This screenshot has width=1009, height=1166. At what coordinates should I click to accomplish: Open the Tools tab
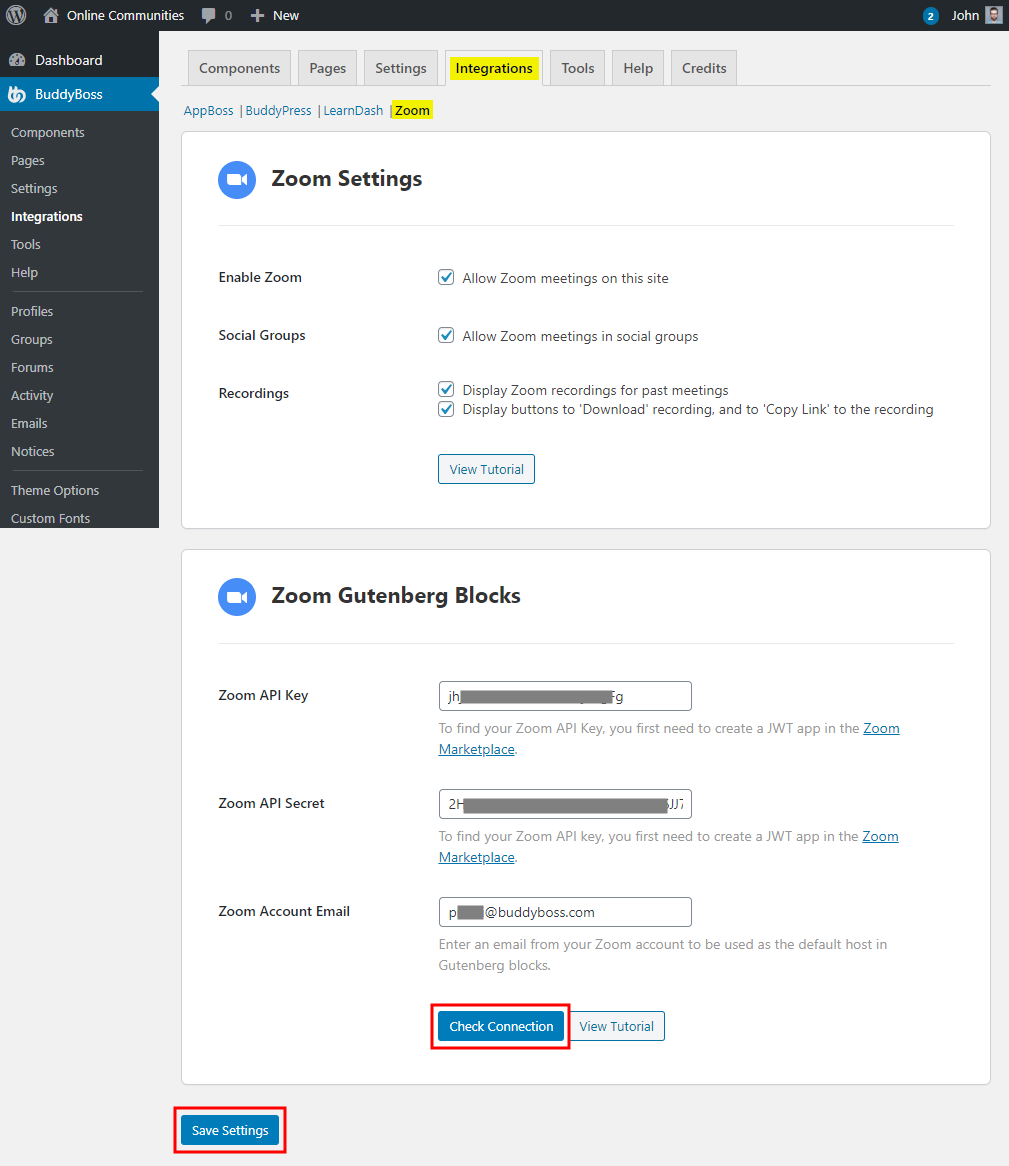(x=577, y=68)
